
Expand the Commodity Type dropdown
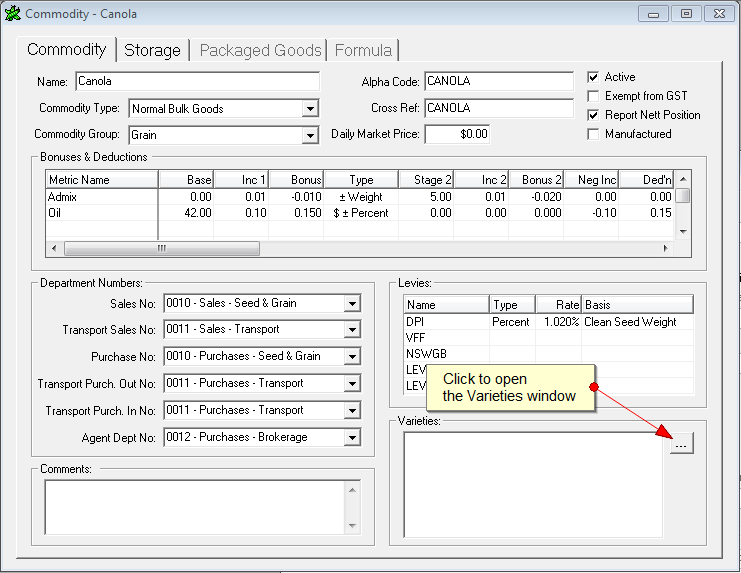[x=310, y=109]
